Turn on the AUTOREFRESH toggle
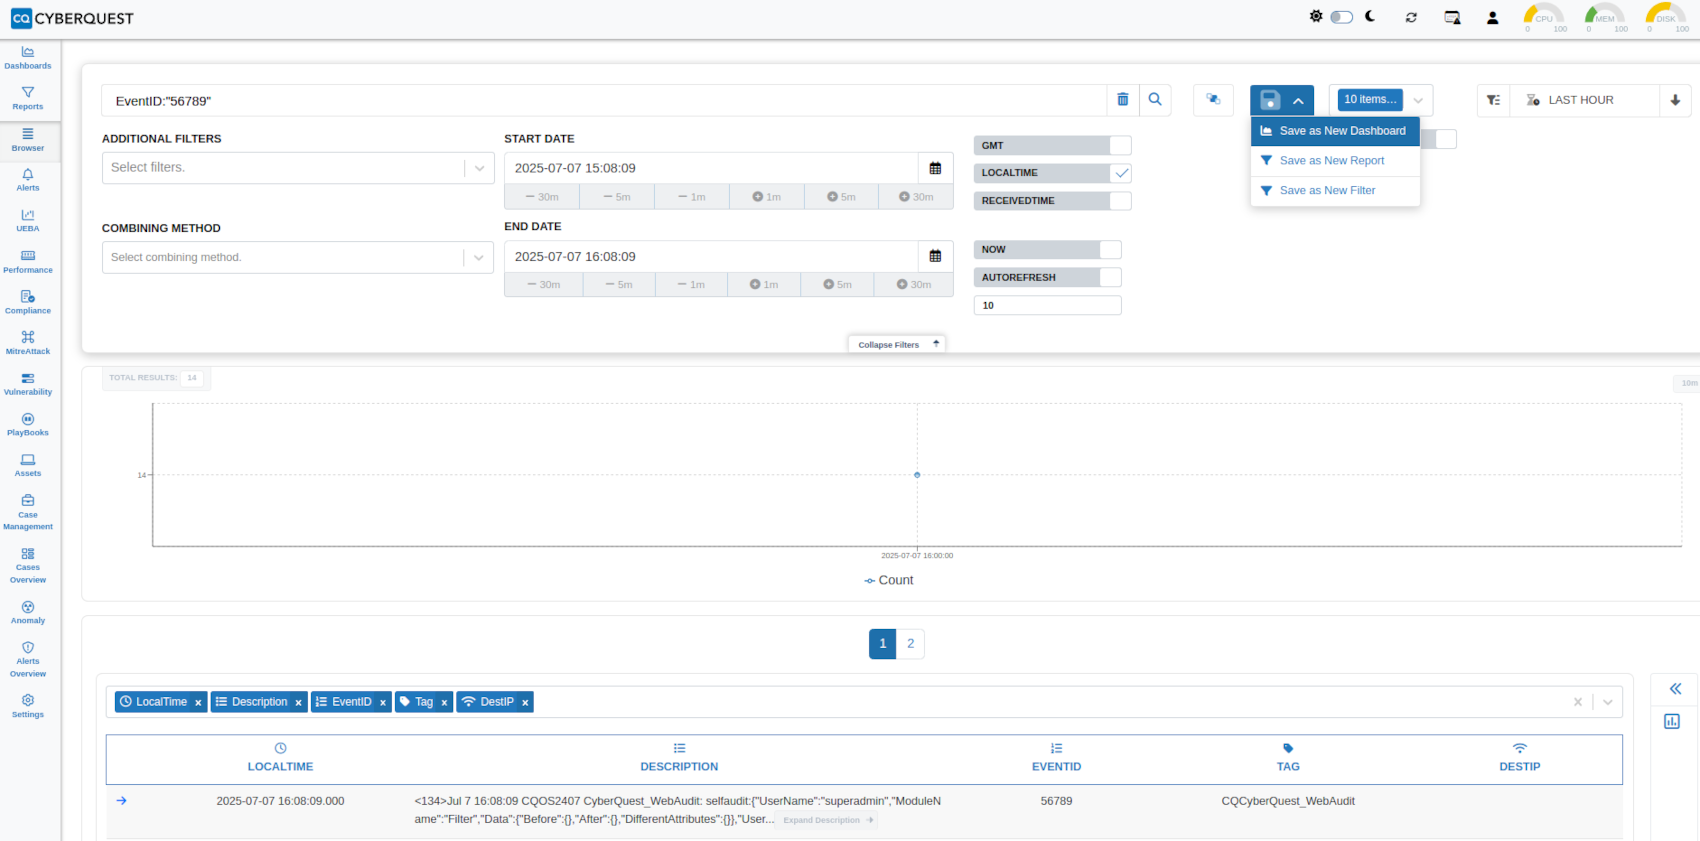 pos(1110,278)
